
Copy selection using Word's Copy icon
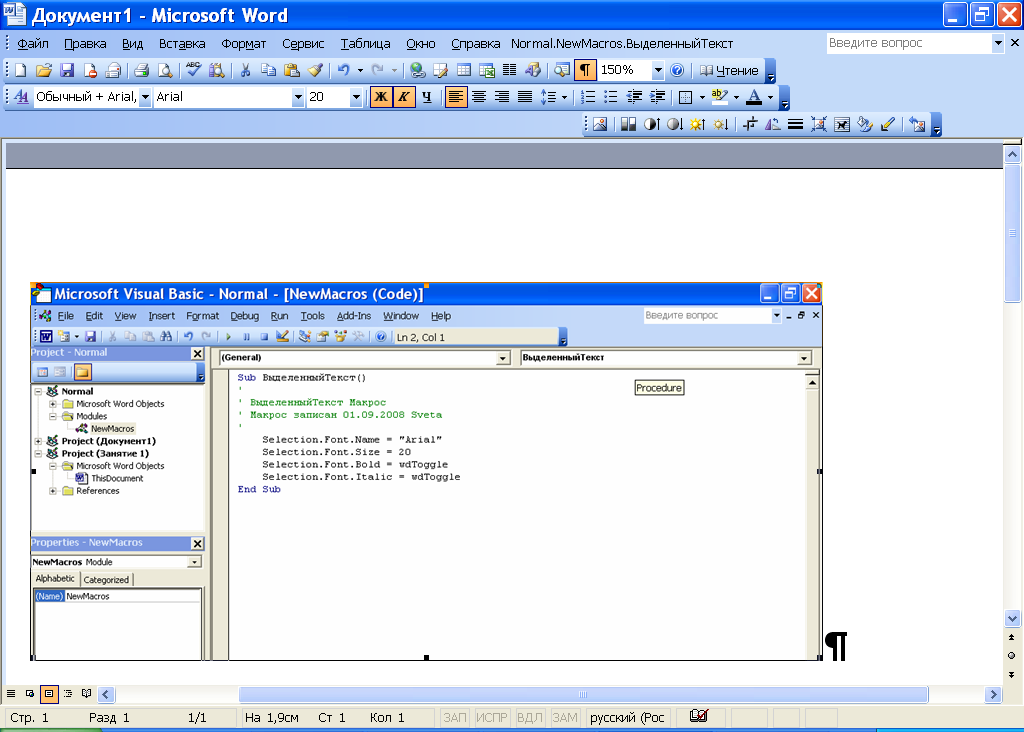(x=268, y=70)
